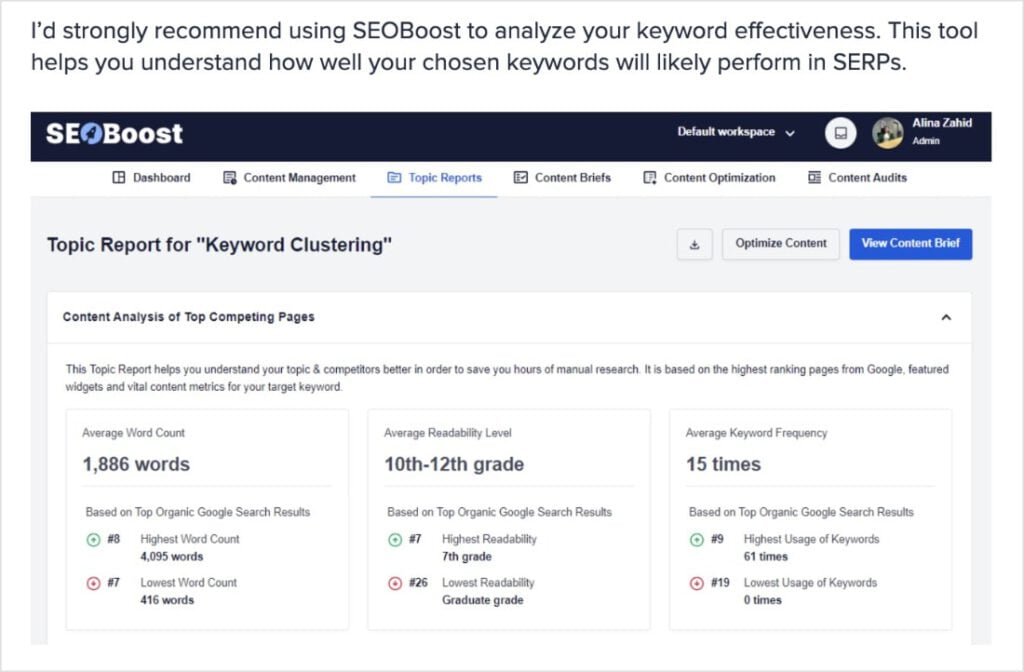Viewport: 1024px width, 672px height.
Task: Click Alina Zahid's profile avatar
Action: pos(888,133)
